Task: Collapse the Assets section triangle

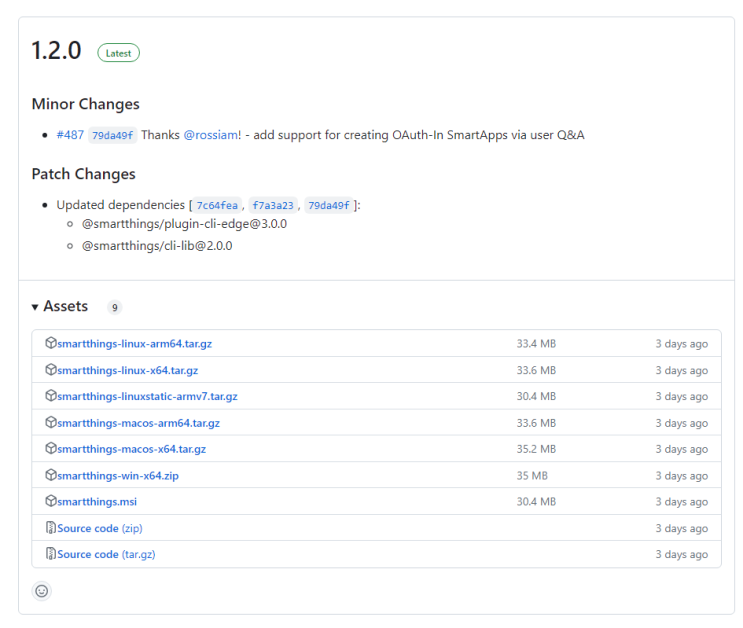Action: click(35, 307)
